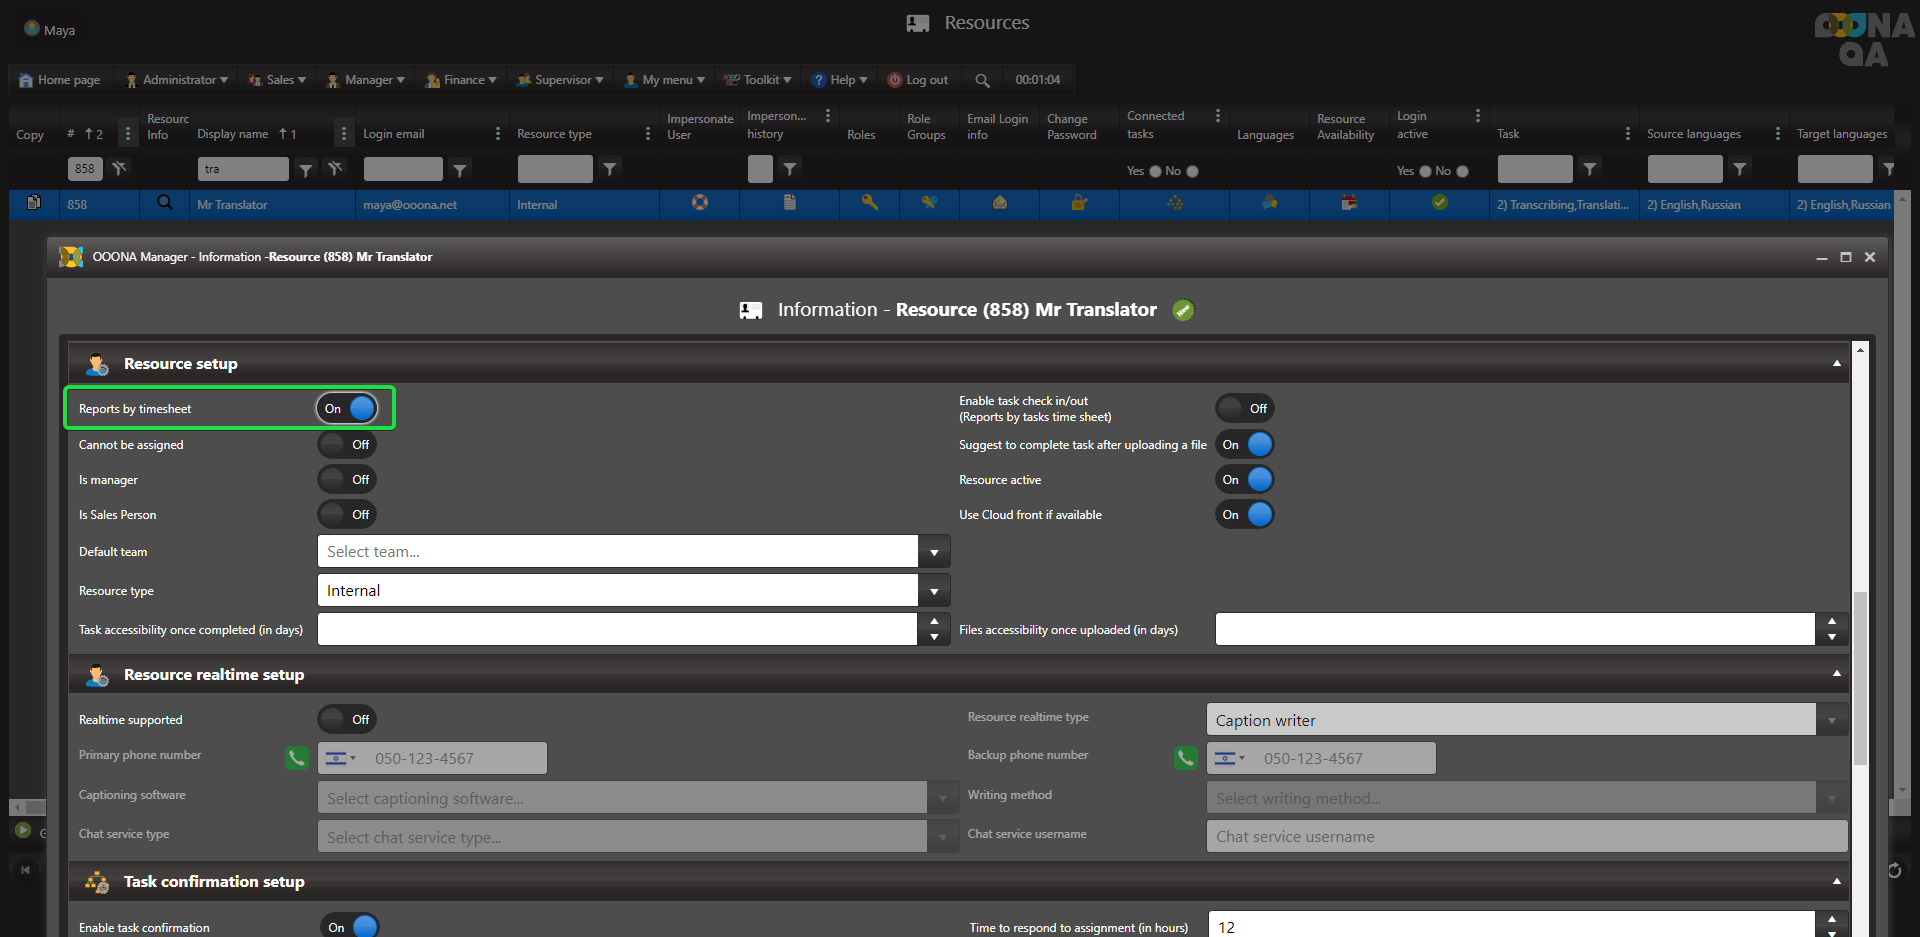Toggle Resource active switch off
The height and width of the screenshot is (937, 1920).
(x=1245, y=480)
